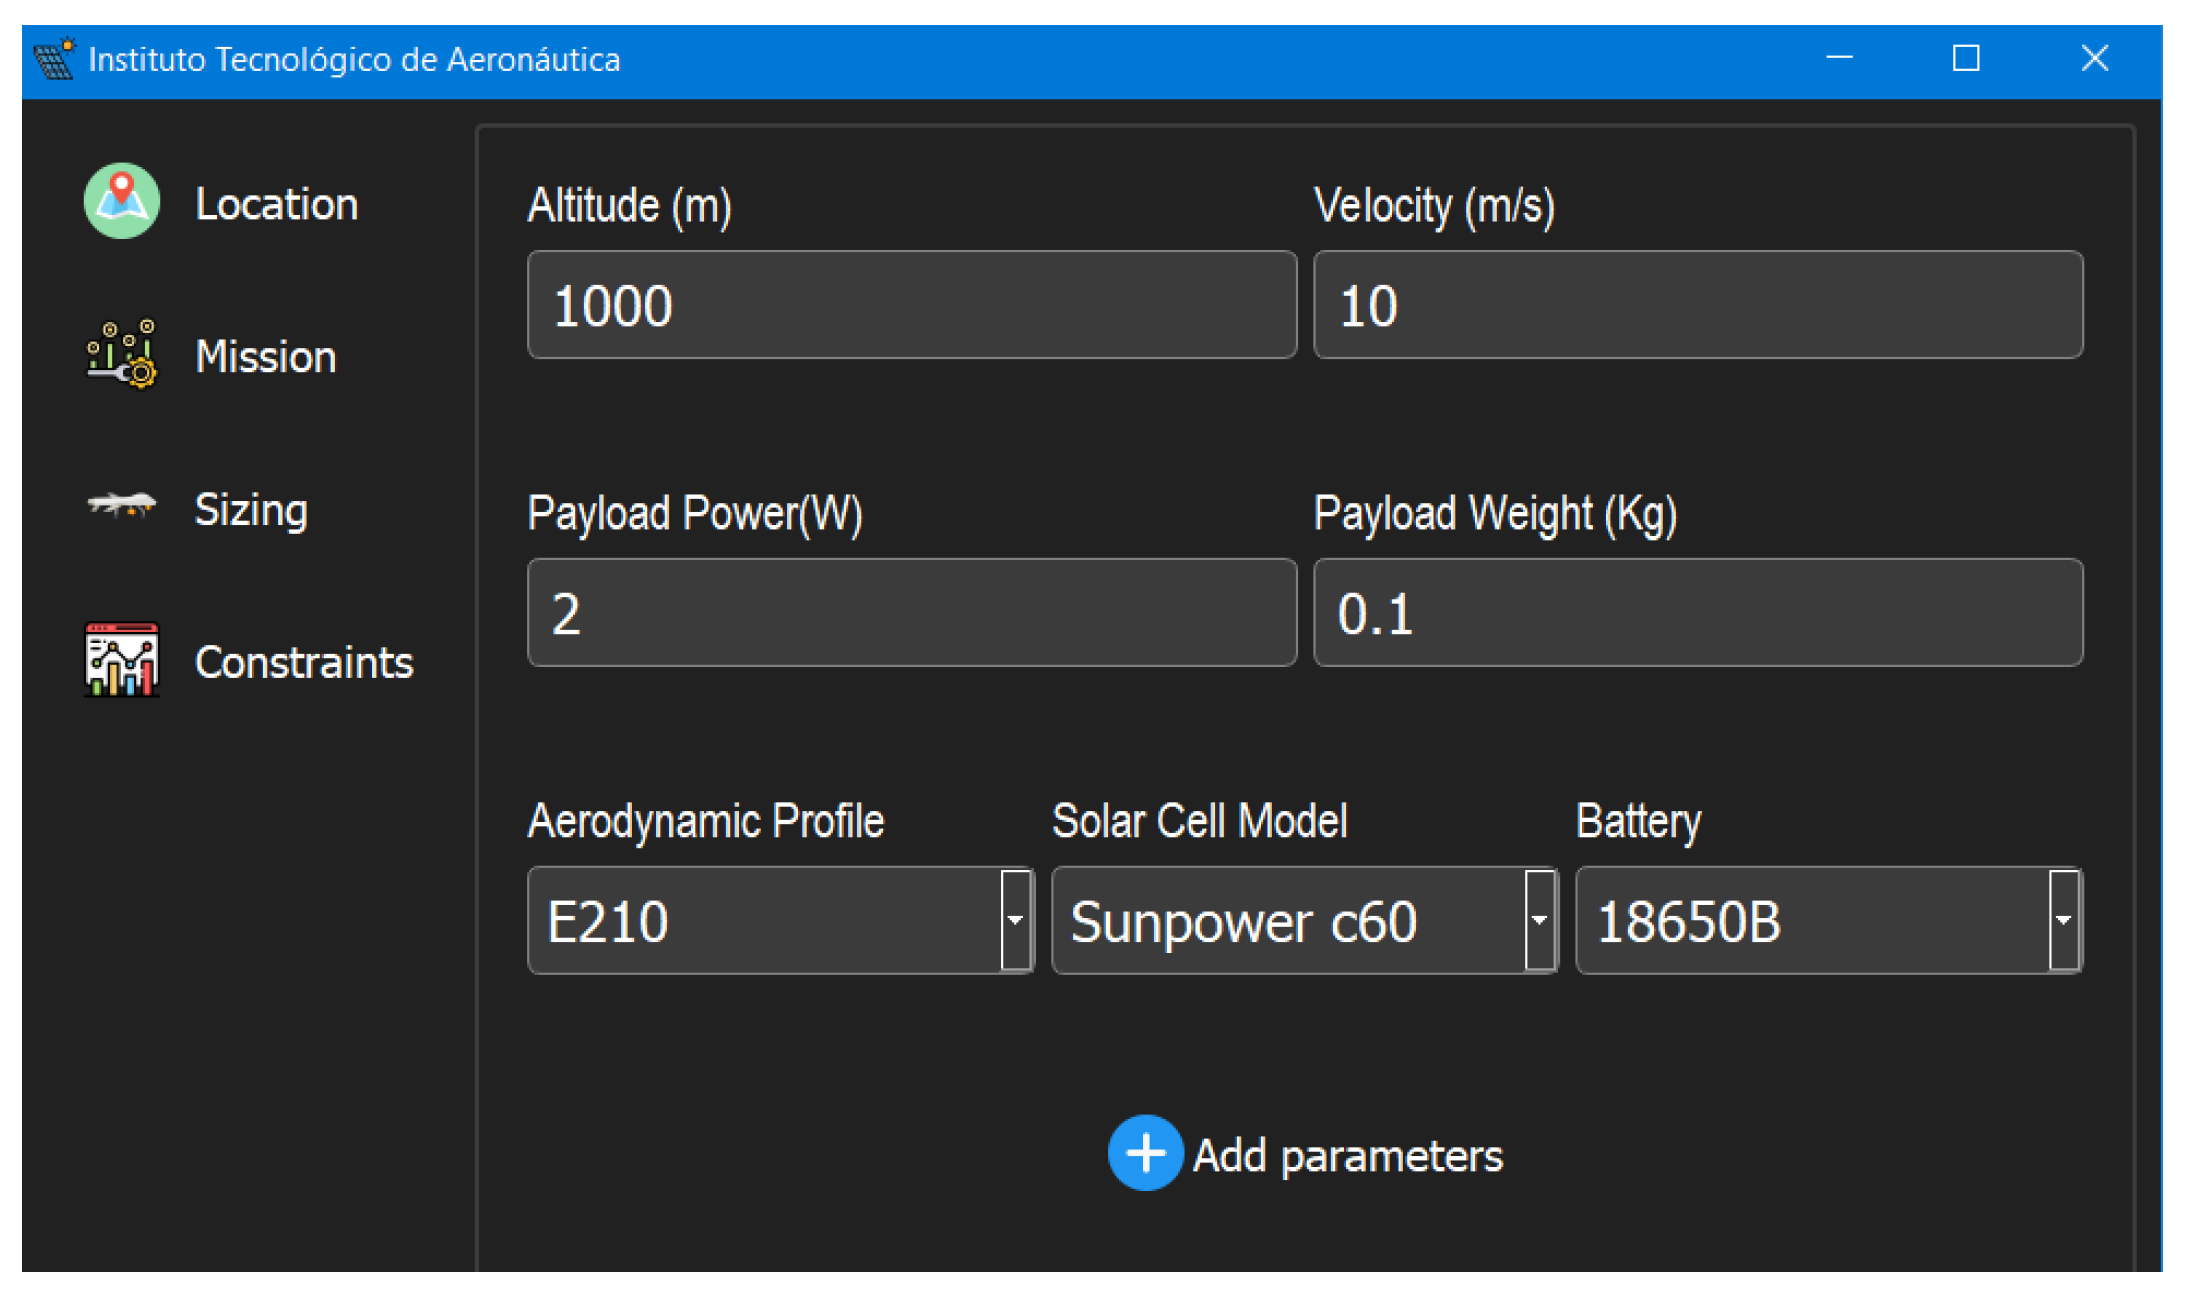Screen dimensions: 2191x1292
Task: Click the Location label in sidebar
Action: click(x=278, y=202)
